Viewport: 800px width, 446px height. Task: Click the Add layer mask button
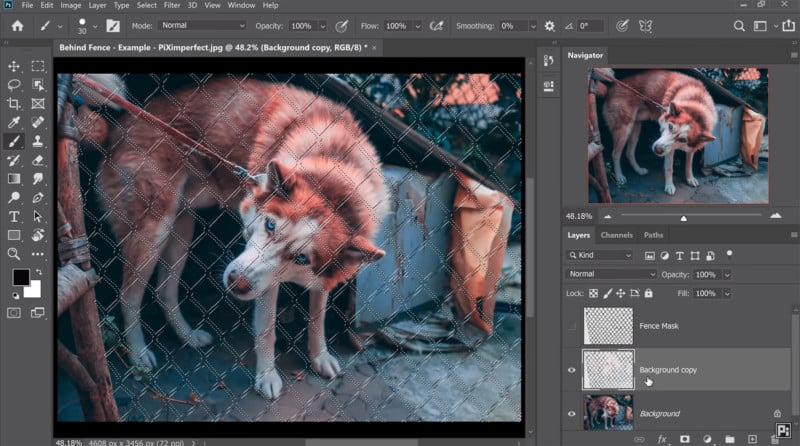(685, 439)
